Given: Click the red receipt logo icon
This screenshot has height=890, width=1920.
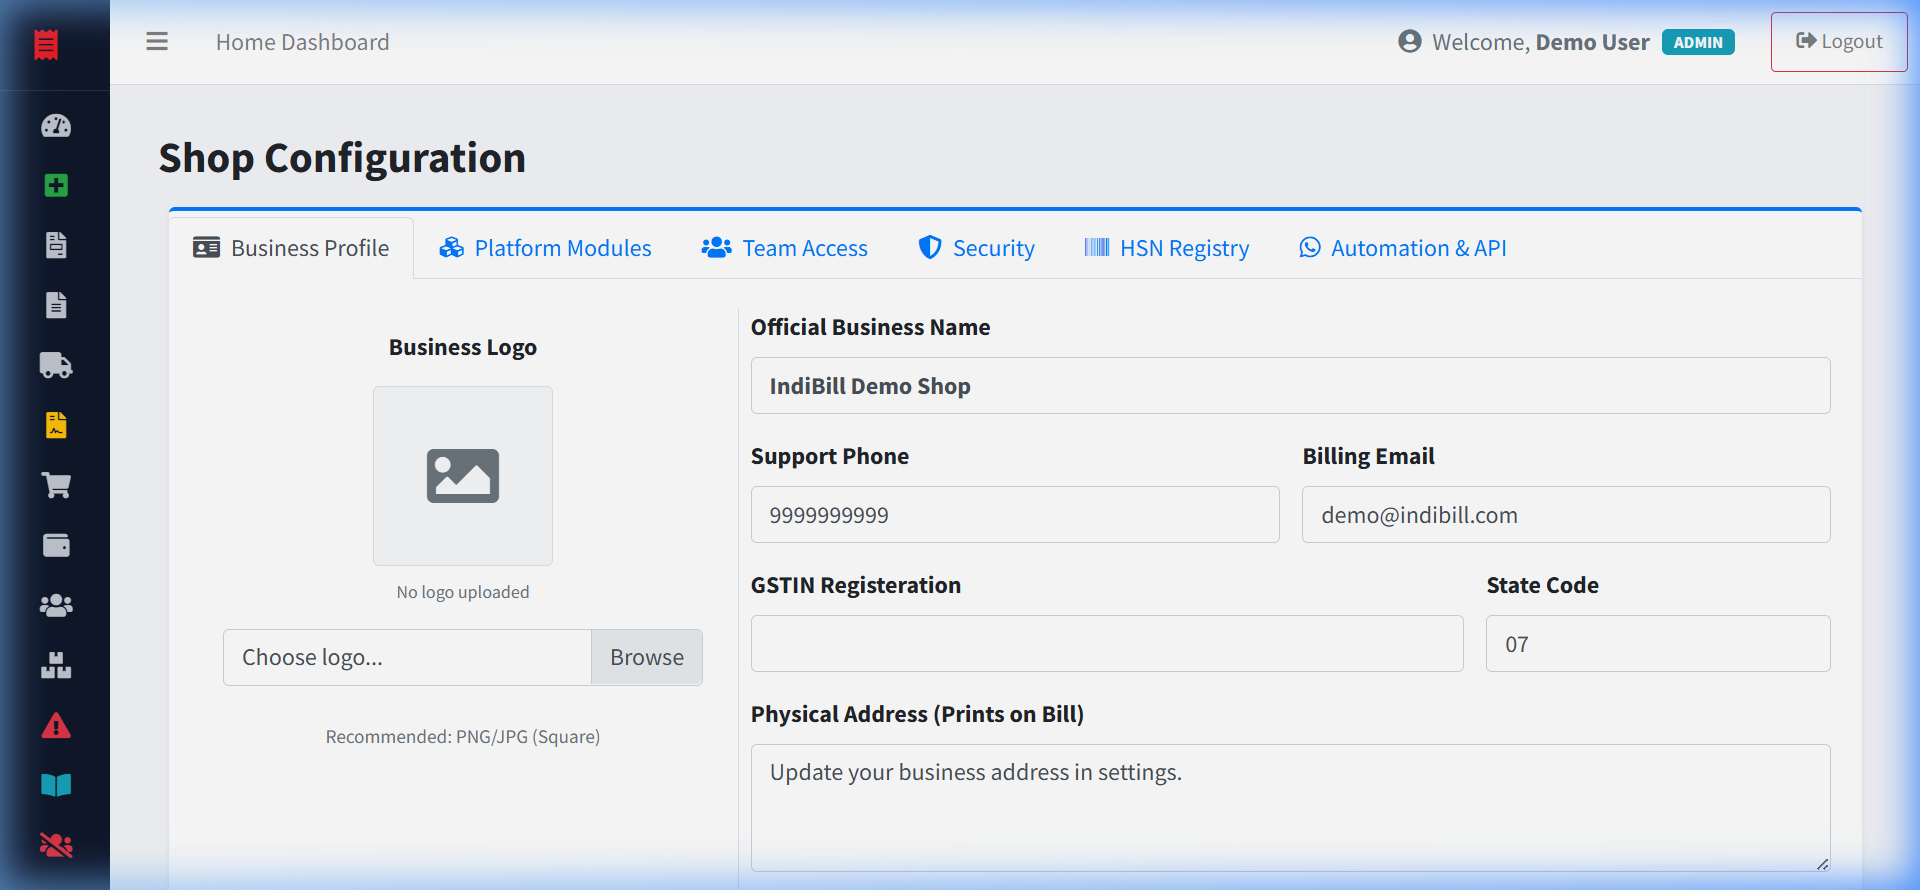Looking at the screenshot, I should pos(46,45).
